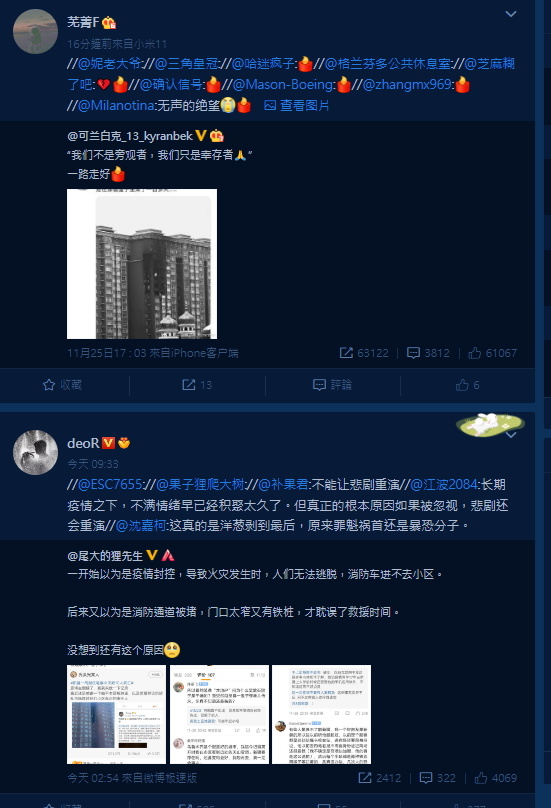The height and width of the screenshot is (808, 551).
Task: Like 芜菁F's post showing 6 likes
Action: coord(467,385)
